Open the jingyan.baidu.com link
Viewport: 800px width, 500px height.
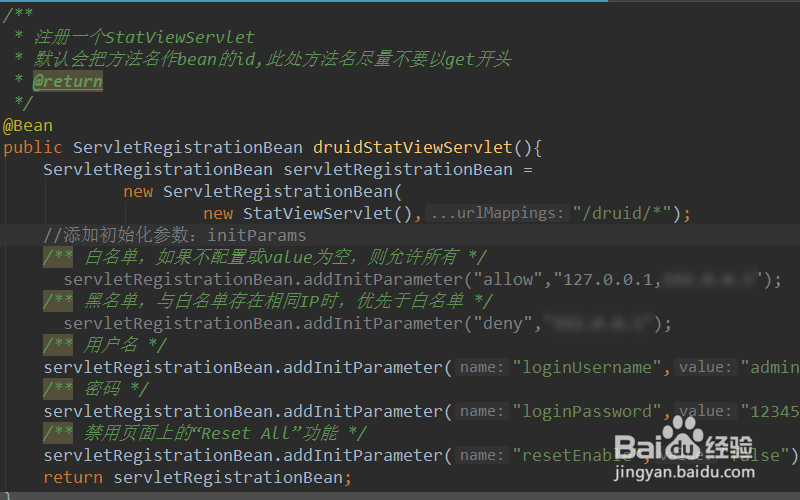(684, 472)
